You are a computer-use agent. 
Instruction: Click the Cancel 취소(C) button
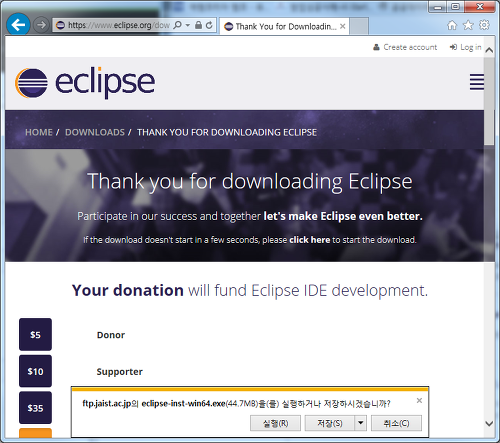(x=396, y=423)
